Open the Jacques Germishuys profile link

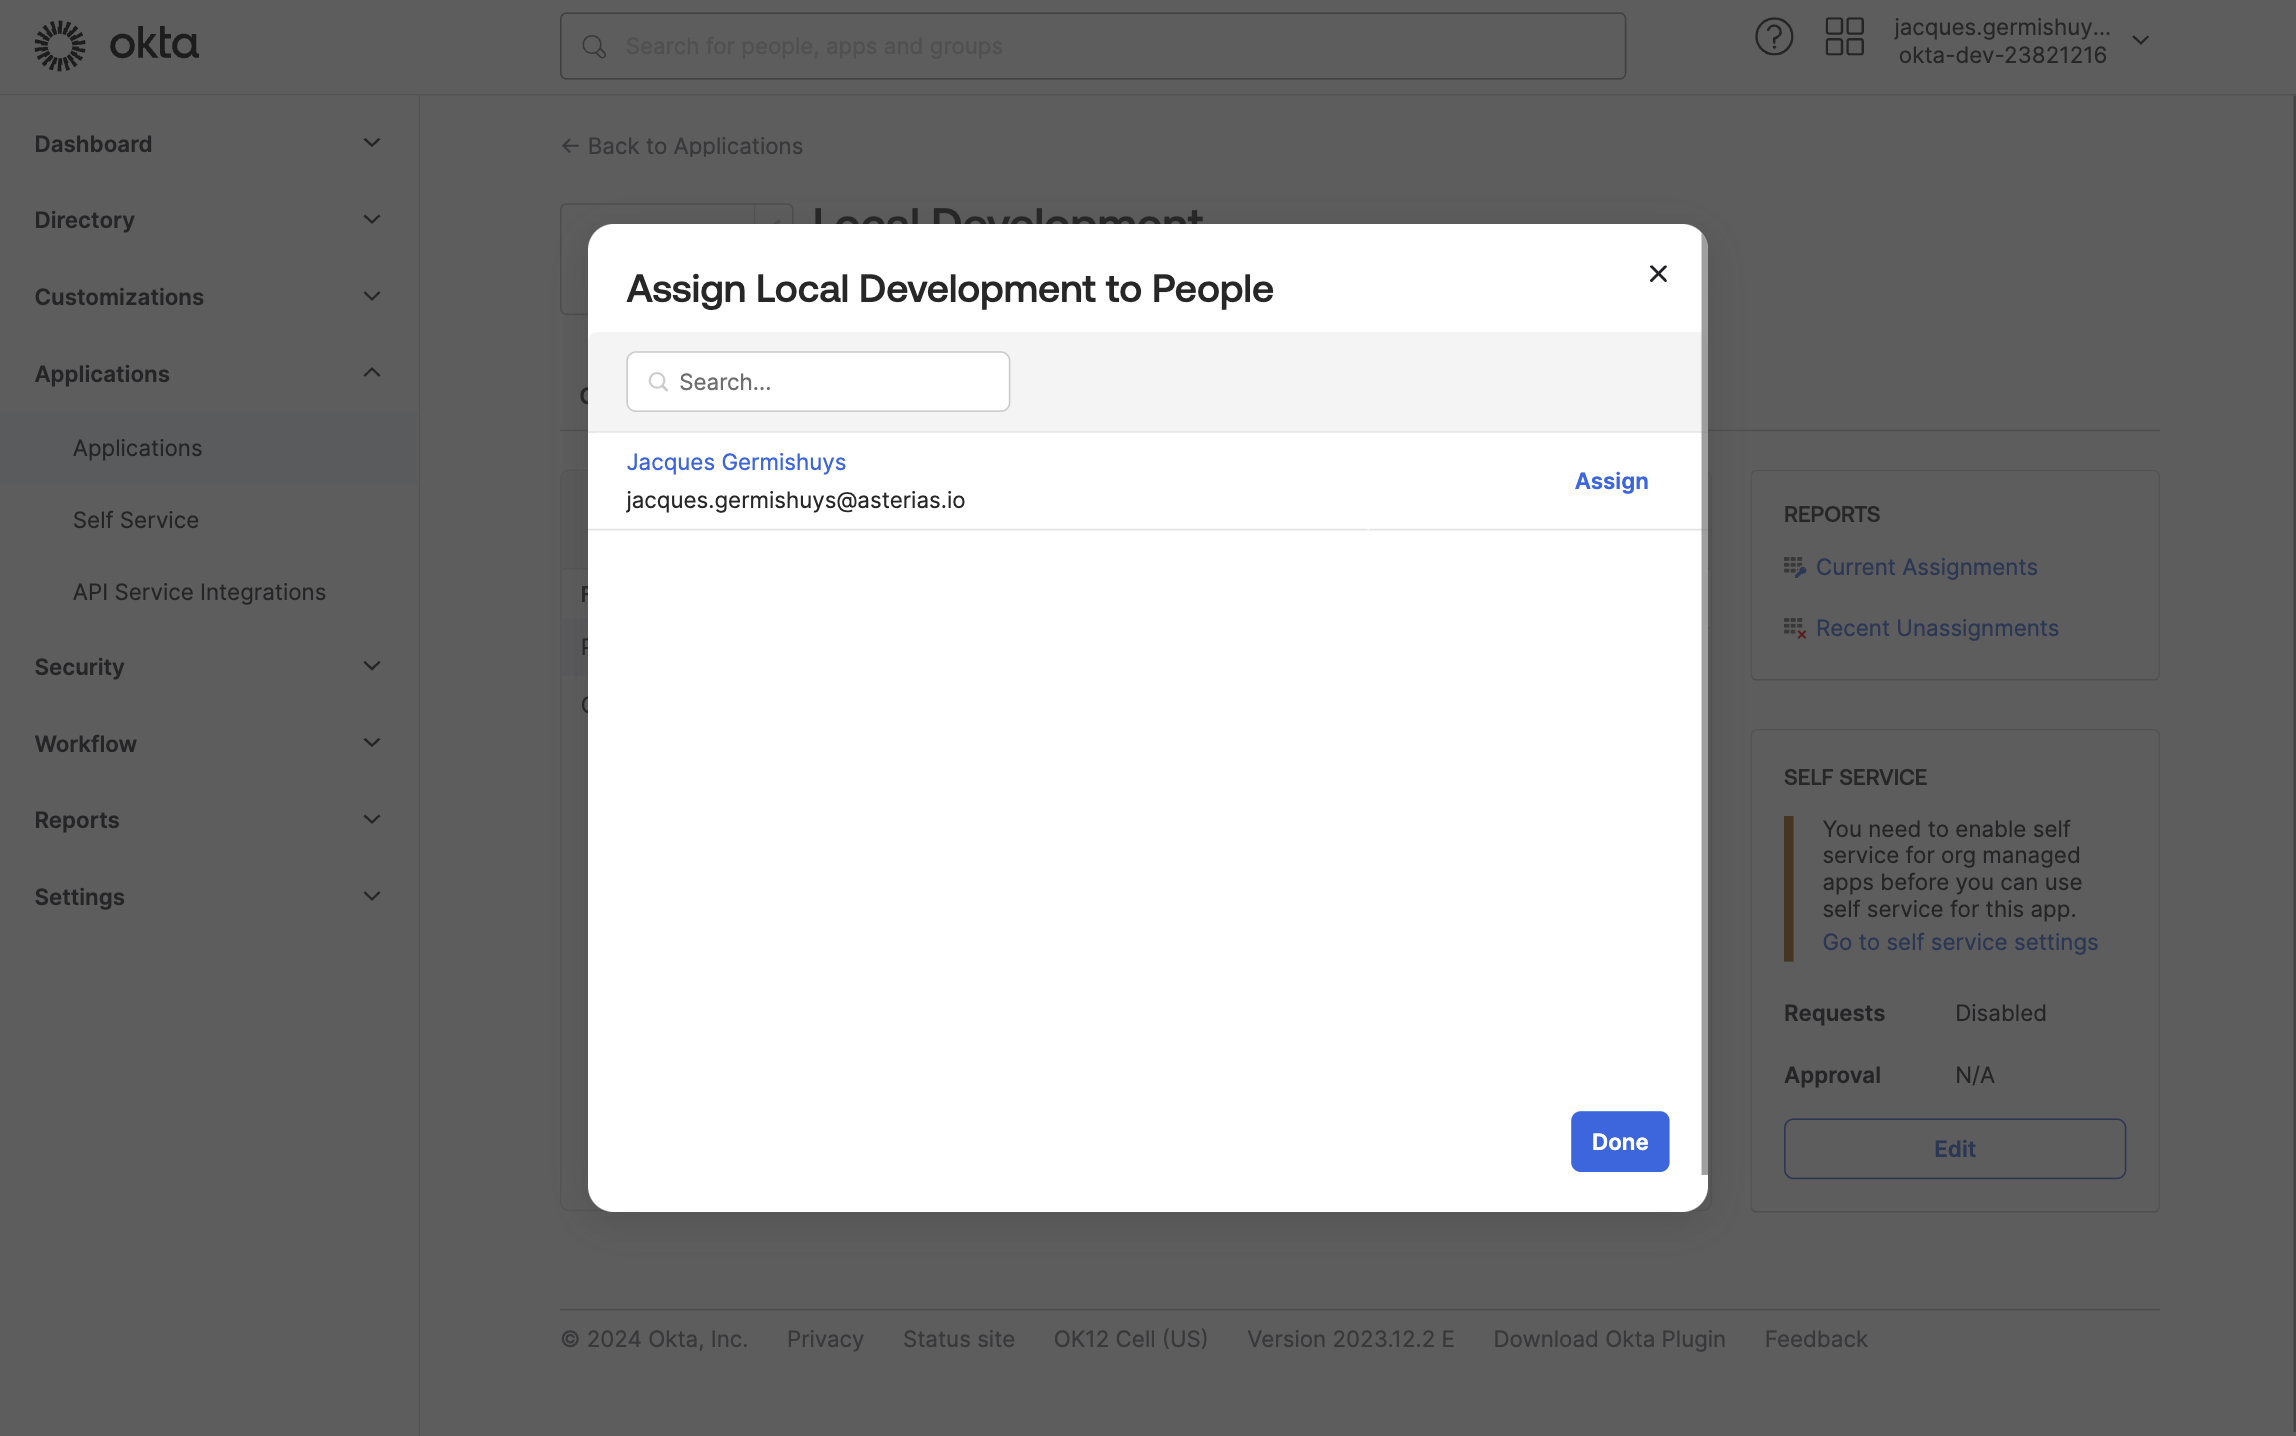736,461
